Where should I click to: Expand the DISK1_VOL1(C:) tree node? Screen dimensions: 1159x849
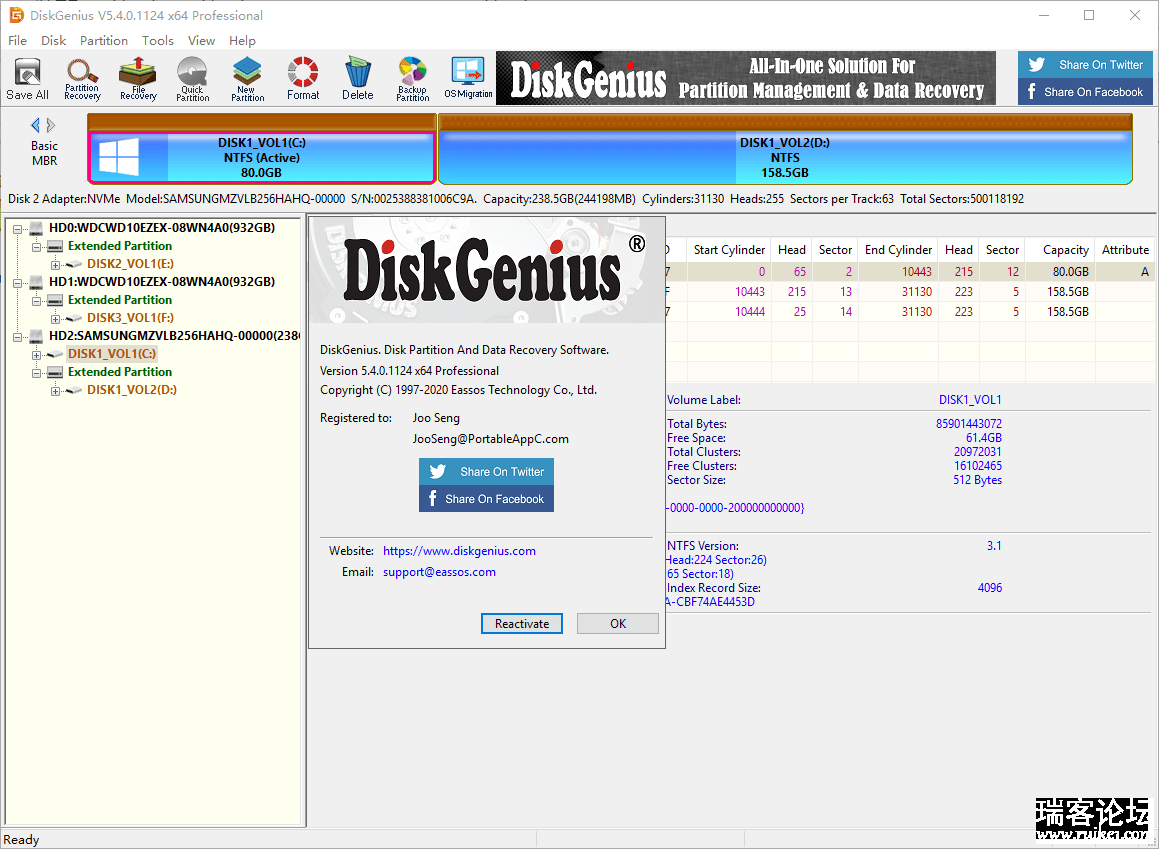(36, 355)
